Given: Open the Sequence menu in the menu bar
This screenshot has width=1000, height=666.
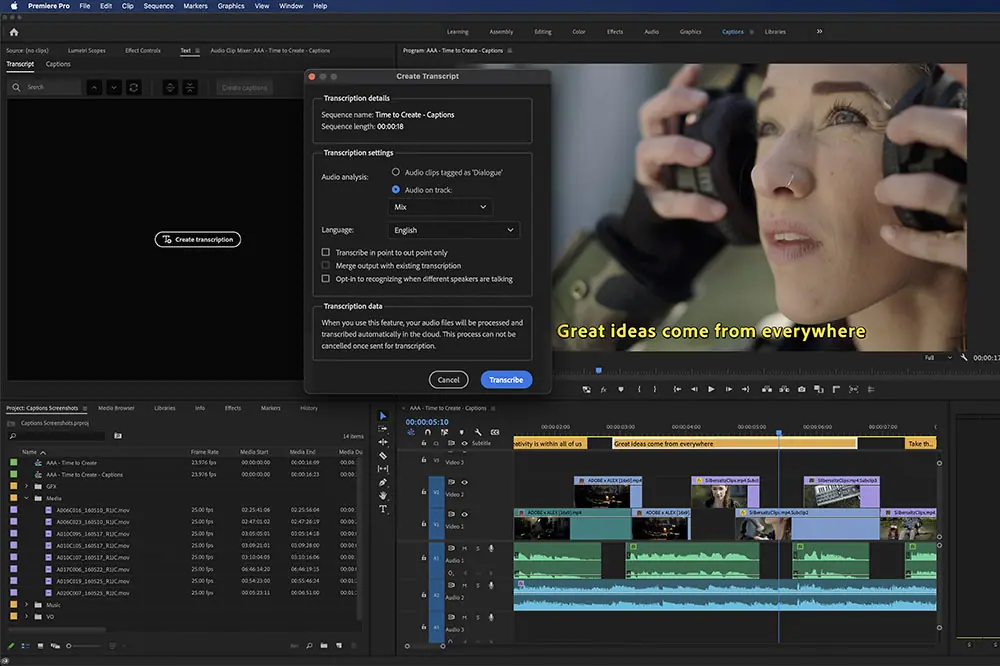Looking at the screenshot, I should pos(158,6).
